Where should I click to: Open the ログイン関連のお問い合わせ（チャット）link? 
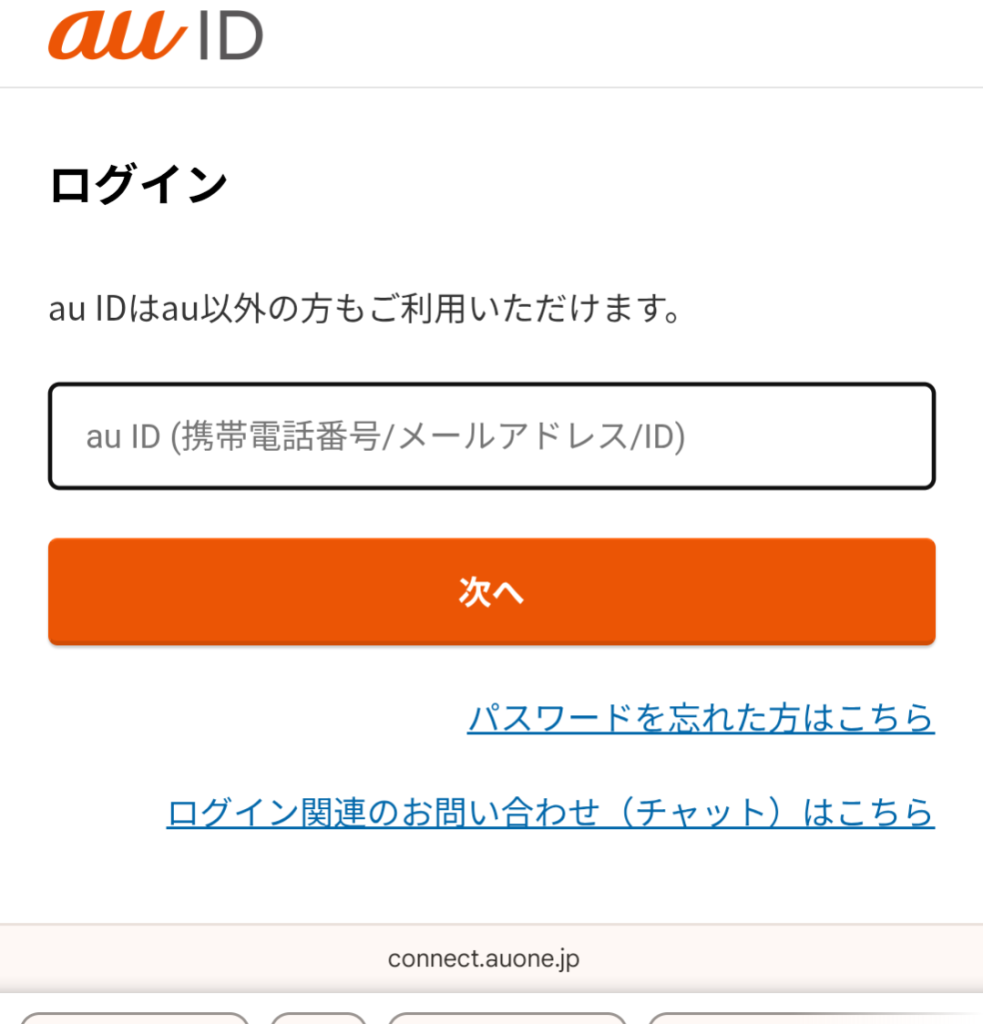click(550, 812)
